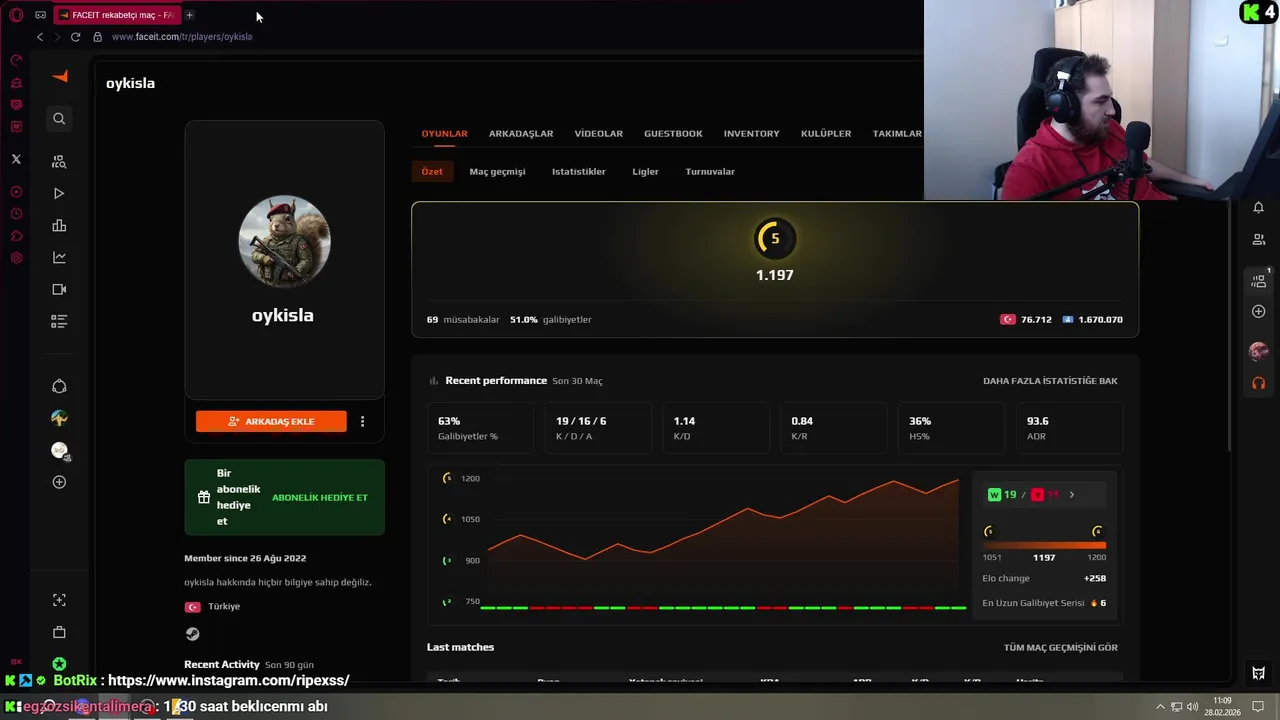The height and width of the screenshot is (720, 1280).
Task: Open the FACEIT search icon
Action: click(x=59, y=119)
